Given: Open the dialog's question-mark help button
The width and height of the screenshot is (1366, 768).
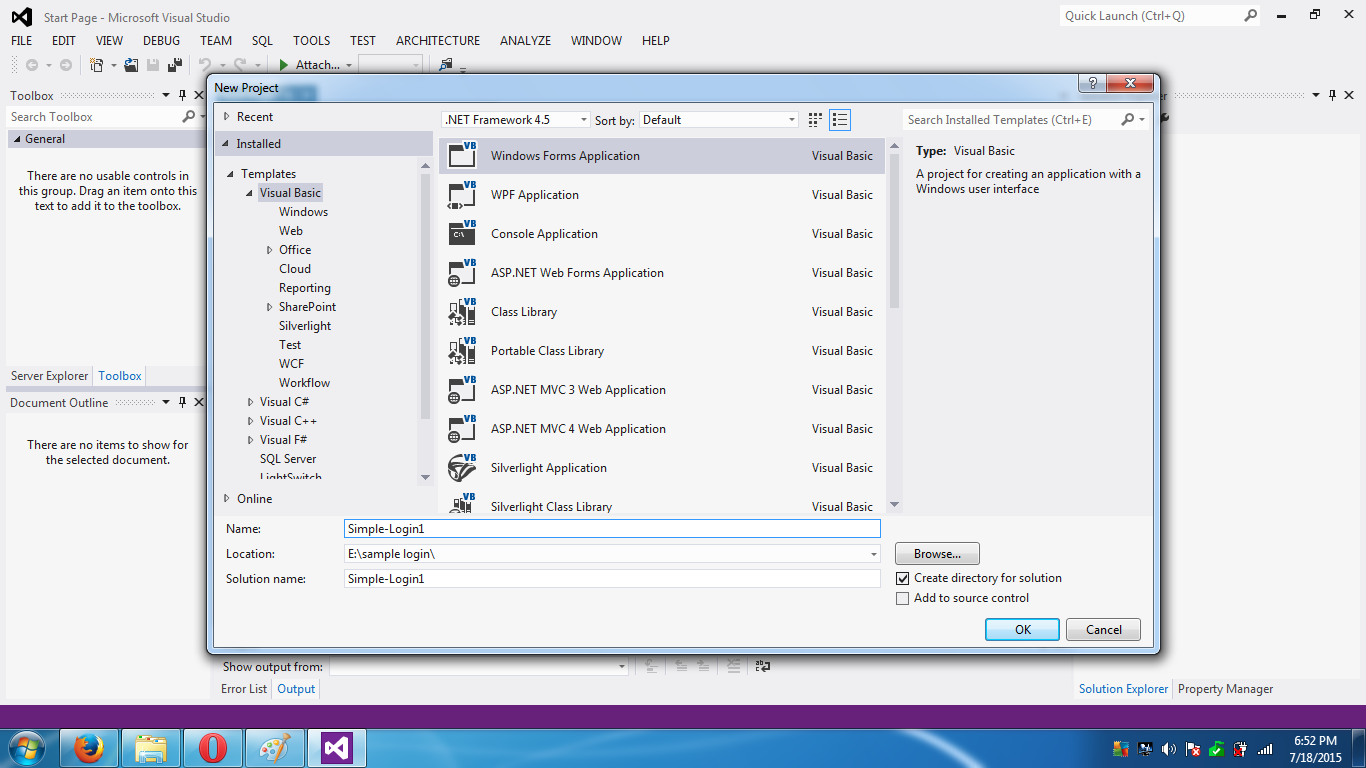Looking at the screenshot, I should [x=1091, y=84].
